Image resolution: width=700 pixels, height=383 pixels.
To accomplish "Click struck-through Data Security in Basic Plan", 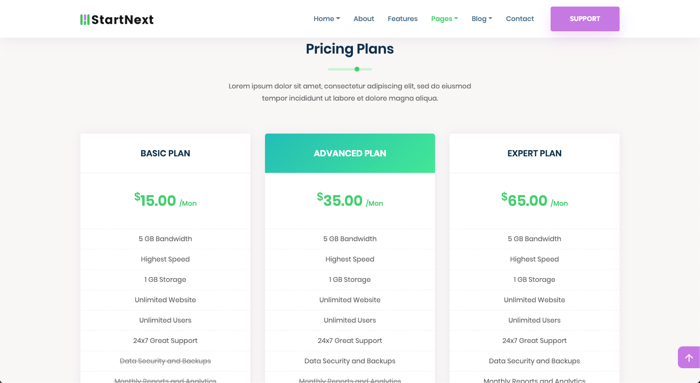I will (165, 361).
